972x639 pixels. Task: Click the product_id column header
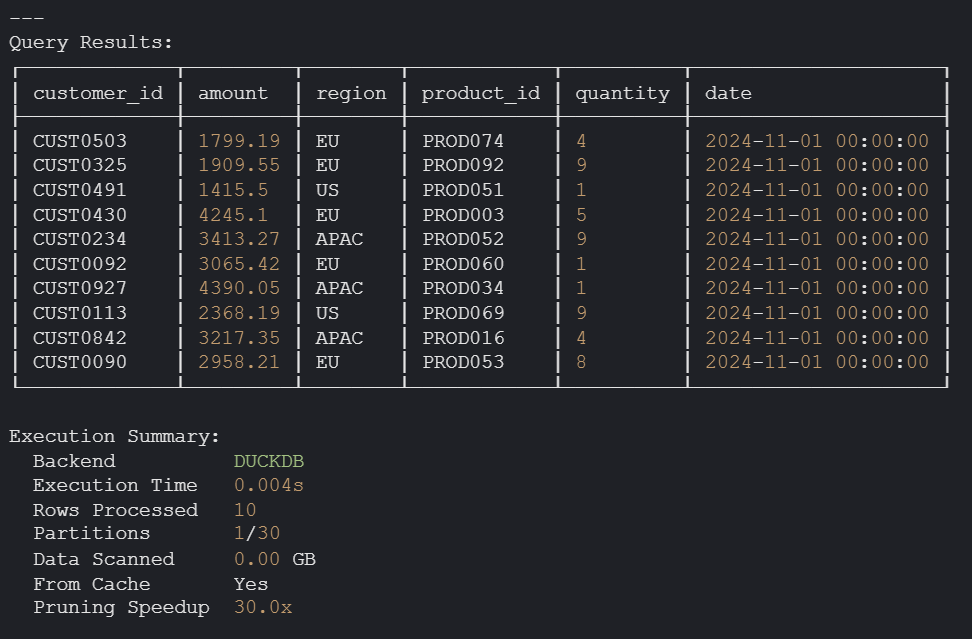tap(480, 93)
